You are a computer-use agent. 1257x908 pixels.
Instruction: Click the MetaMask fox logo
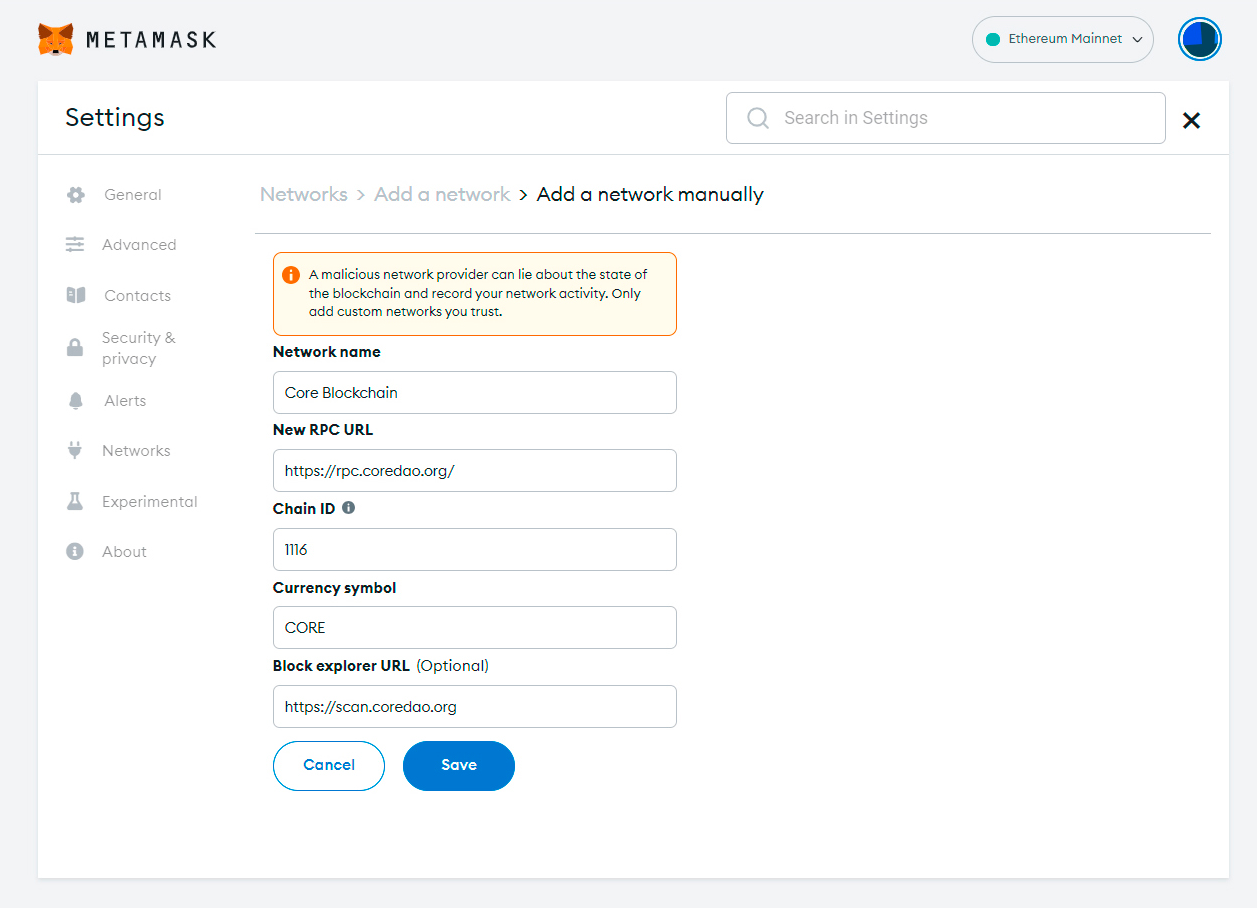click(x=56, y=40)
